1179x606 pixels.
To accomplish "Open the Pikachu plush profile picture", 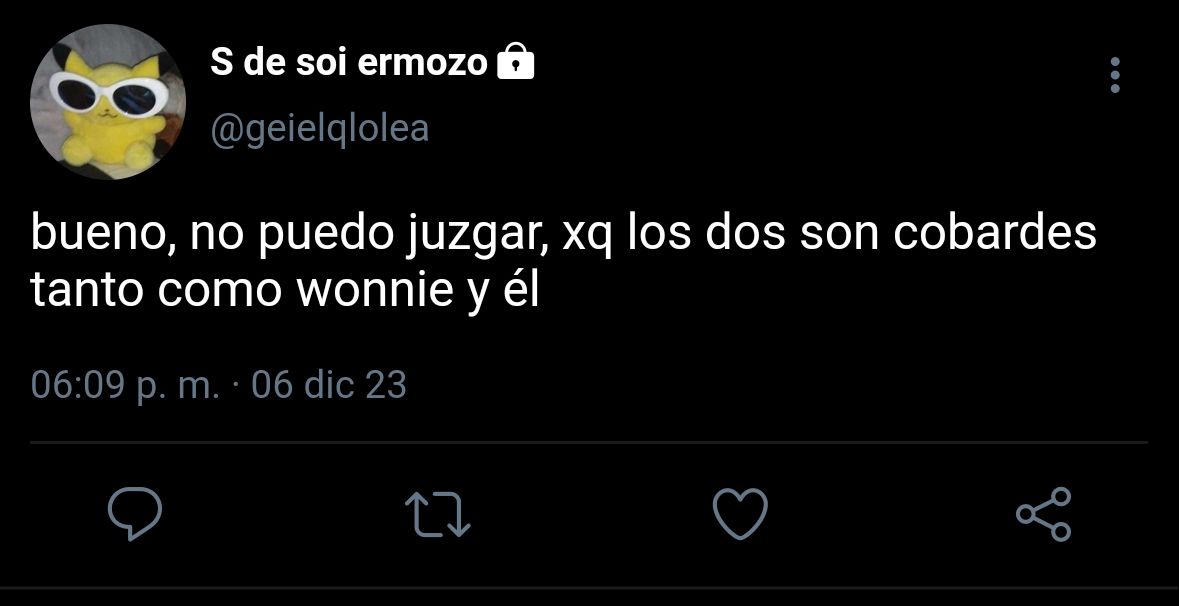I will (108, 102).
